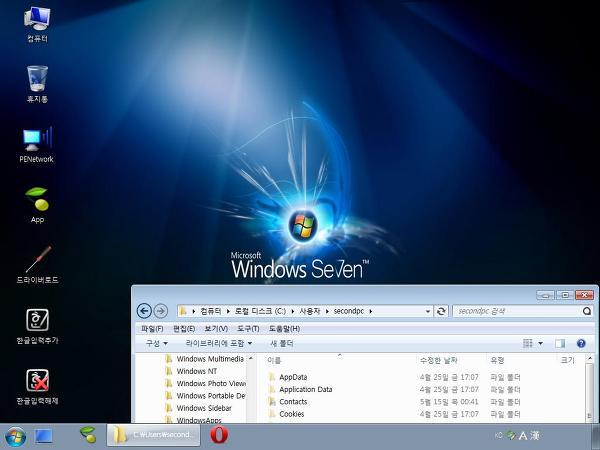Click the change view icon
Image resolution: width=600 pixels, height=450 pixels.
click(x=528, y=343)
